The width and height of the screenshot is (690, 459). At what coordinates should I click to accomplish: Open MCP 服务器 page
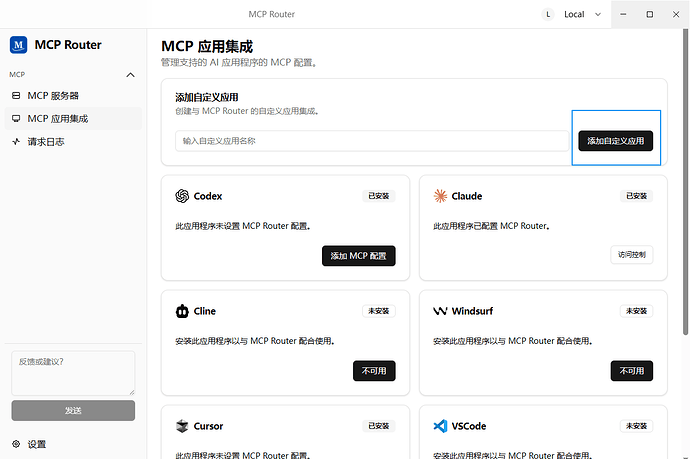[73, 95]
